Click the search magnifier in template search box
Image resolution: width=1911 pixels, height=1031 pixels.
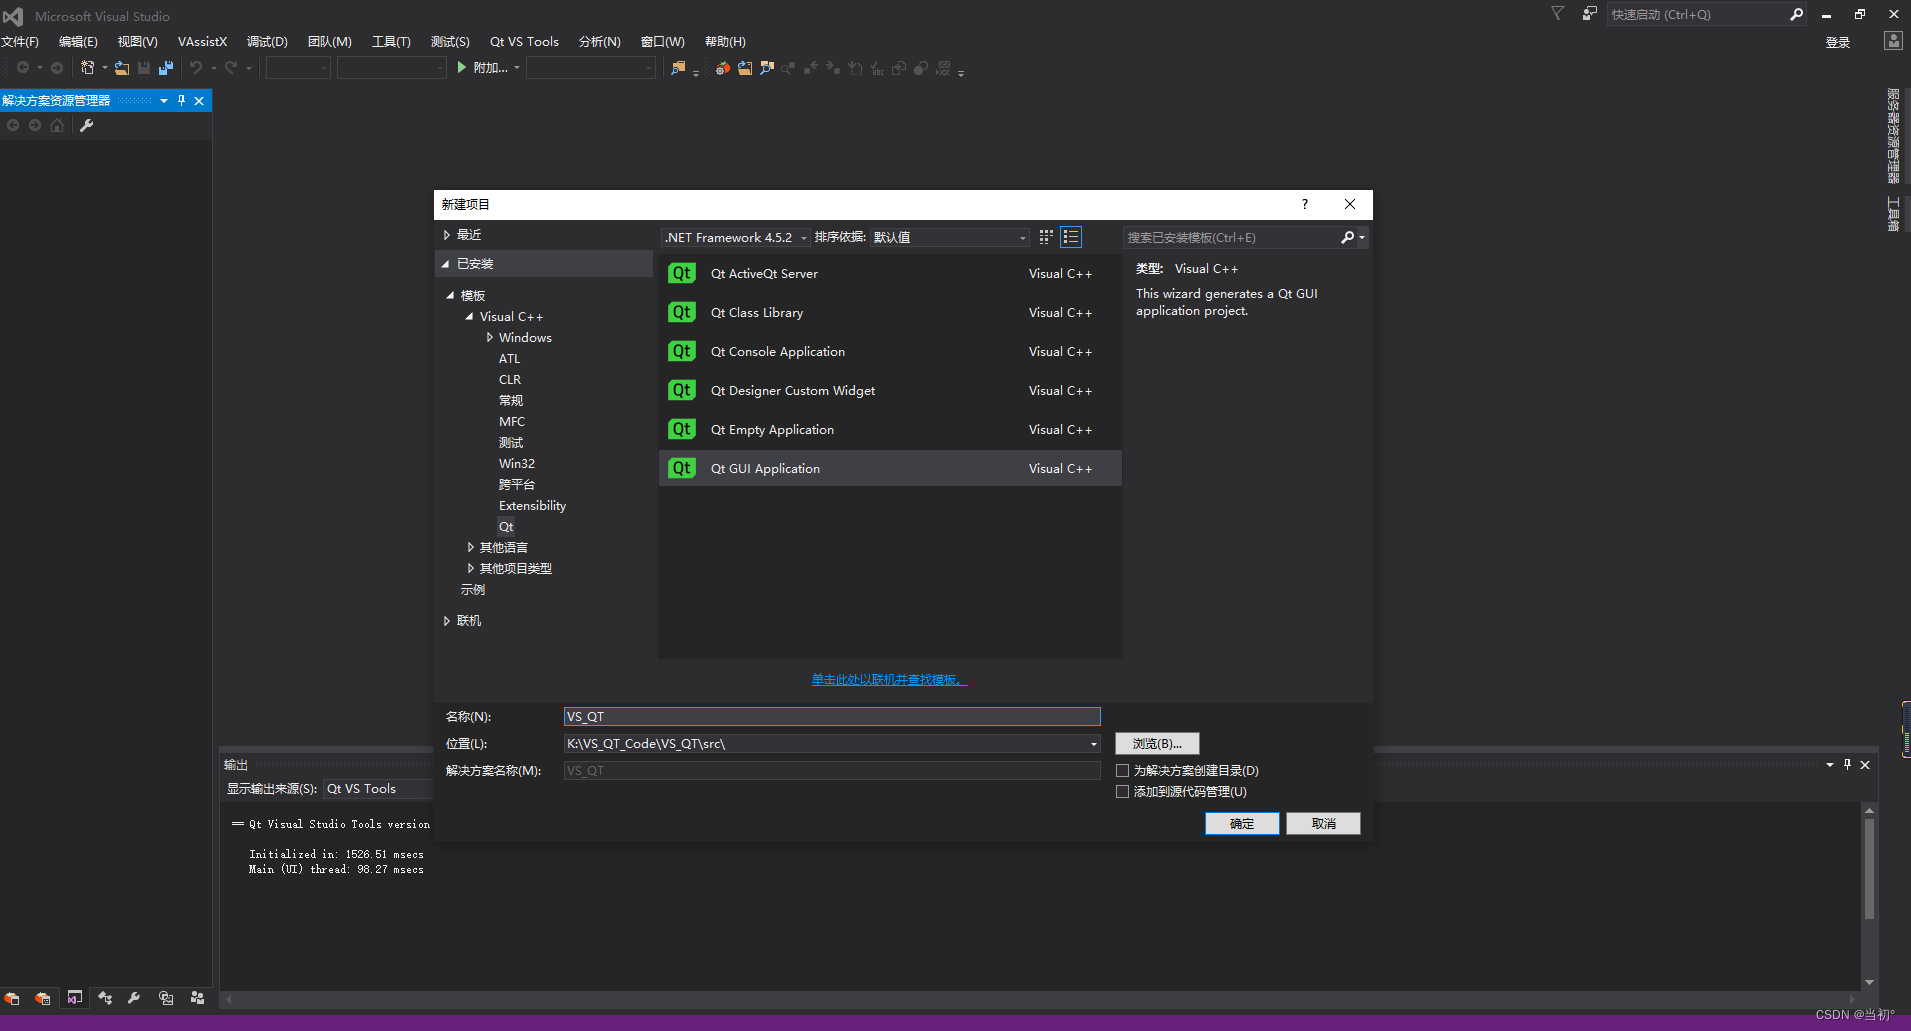pos(1348,237)
